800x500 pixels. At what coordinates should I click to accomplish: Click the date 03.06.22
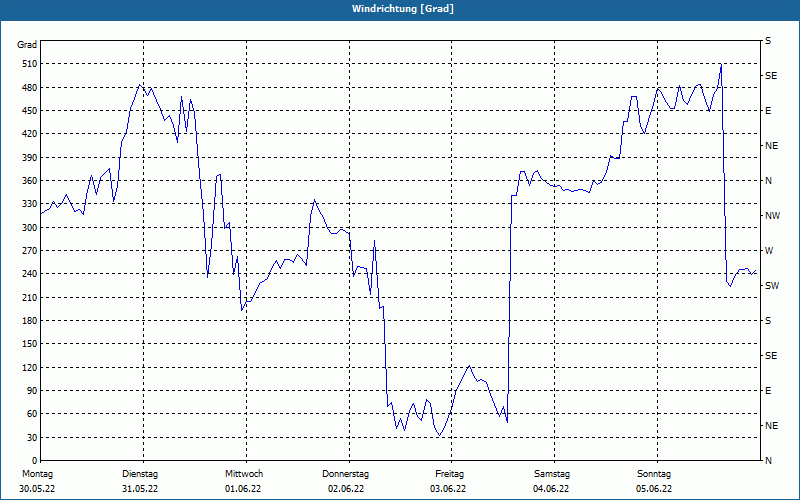click(x=448, y=489)
